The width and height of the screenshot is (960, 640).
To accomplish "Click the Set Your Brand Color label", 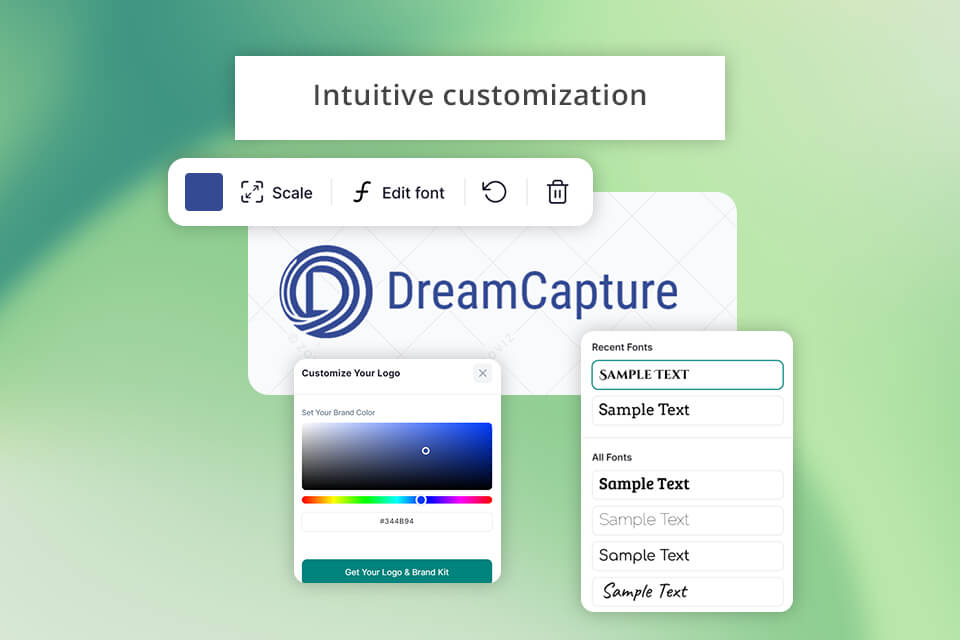I will tap(338, 413).
